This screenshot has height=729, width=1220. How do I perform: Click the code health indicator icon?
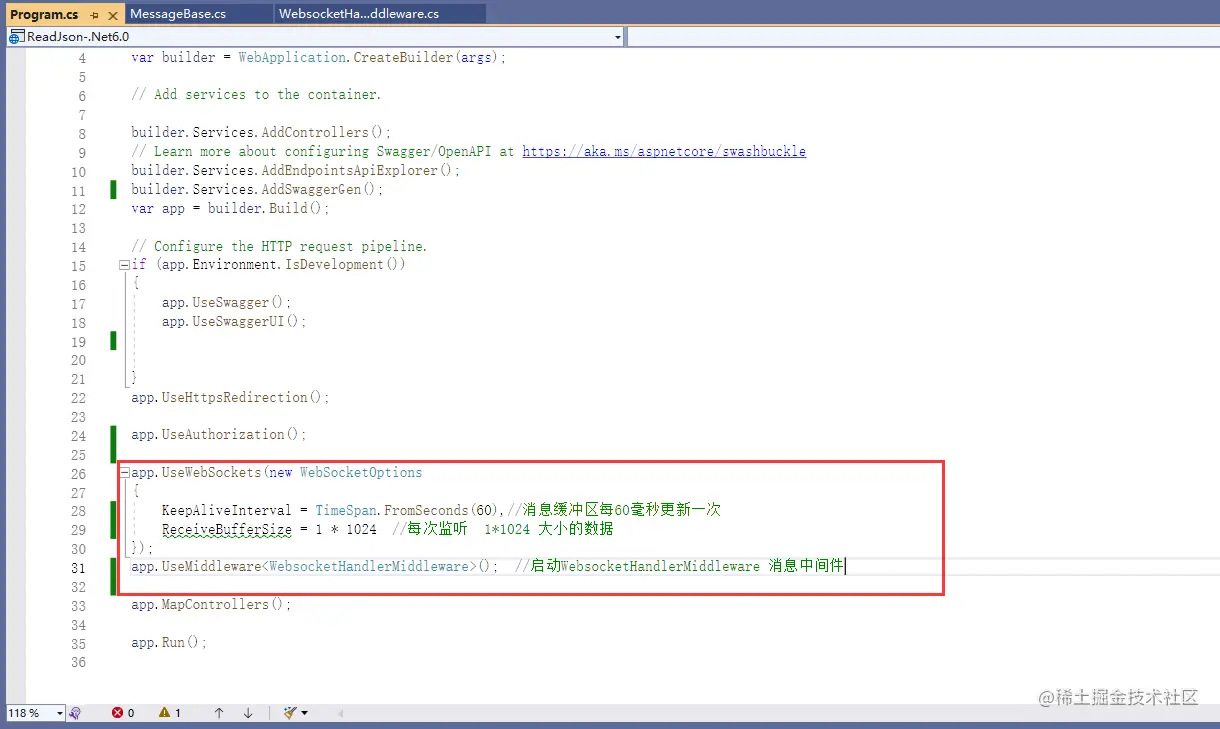75,713
